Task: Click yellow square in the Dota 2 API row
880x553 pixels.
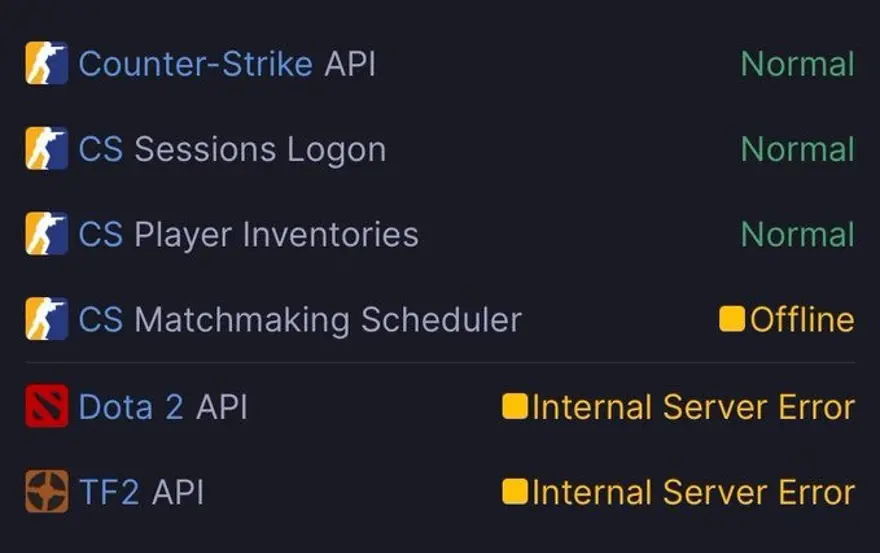Action: [x=515, y=407]
